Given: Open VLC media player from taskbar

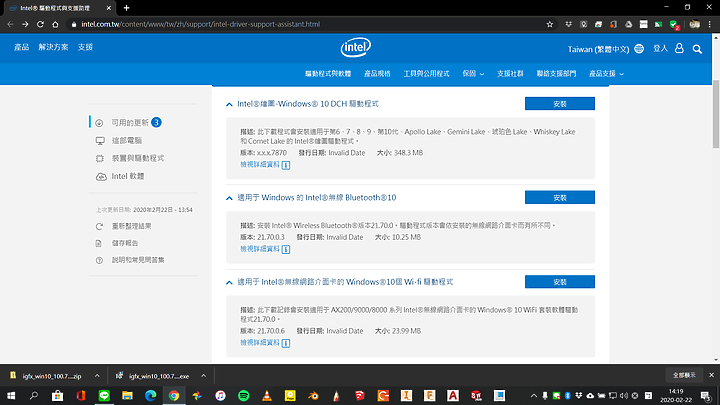Looking at the screenshot, I should click(267, 395).
